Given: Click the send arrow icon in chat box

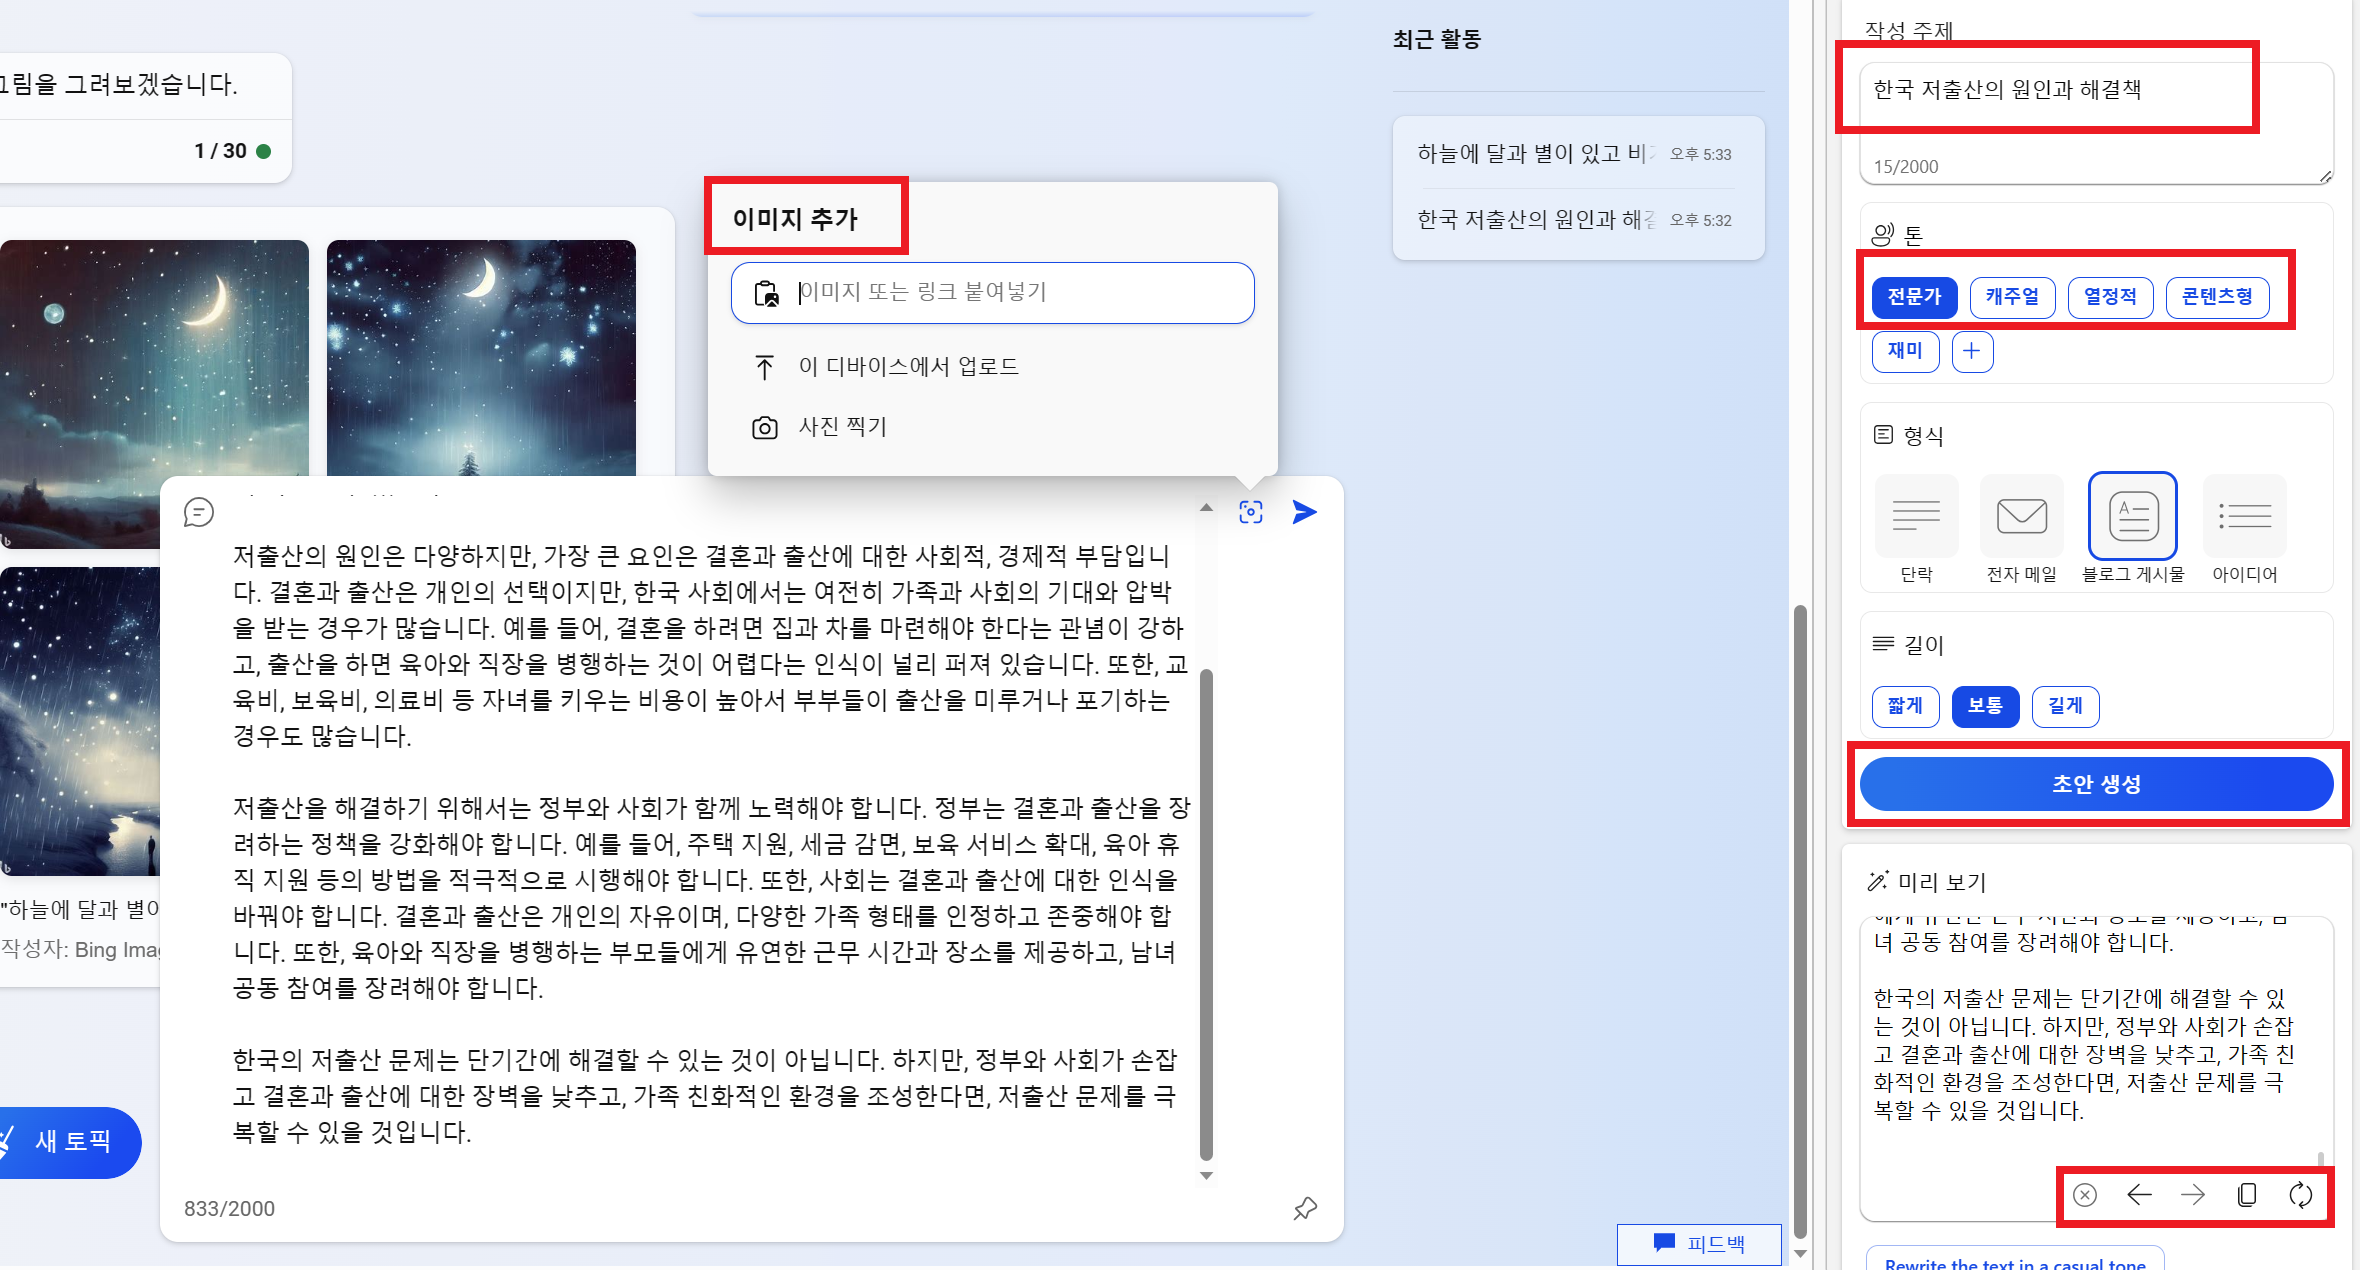Looking at the screenshot, I should [x=1304, y=512].
